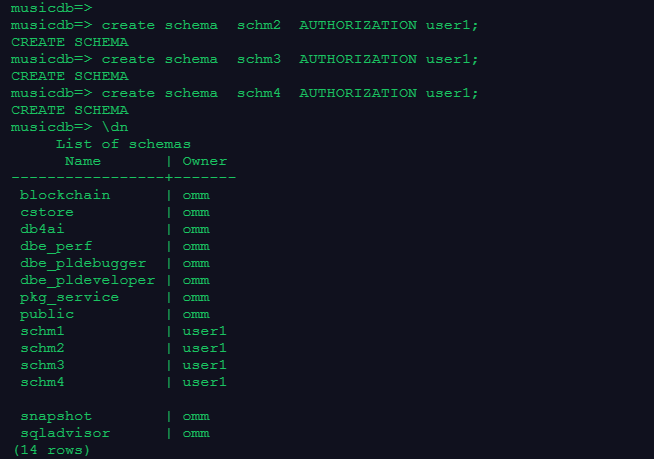654x459 pixels.
Task: Select the dbe_pldebugger schema name
Action: 83,264
